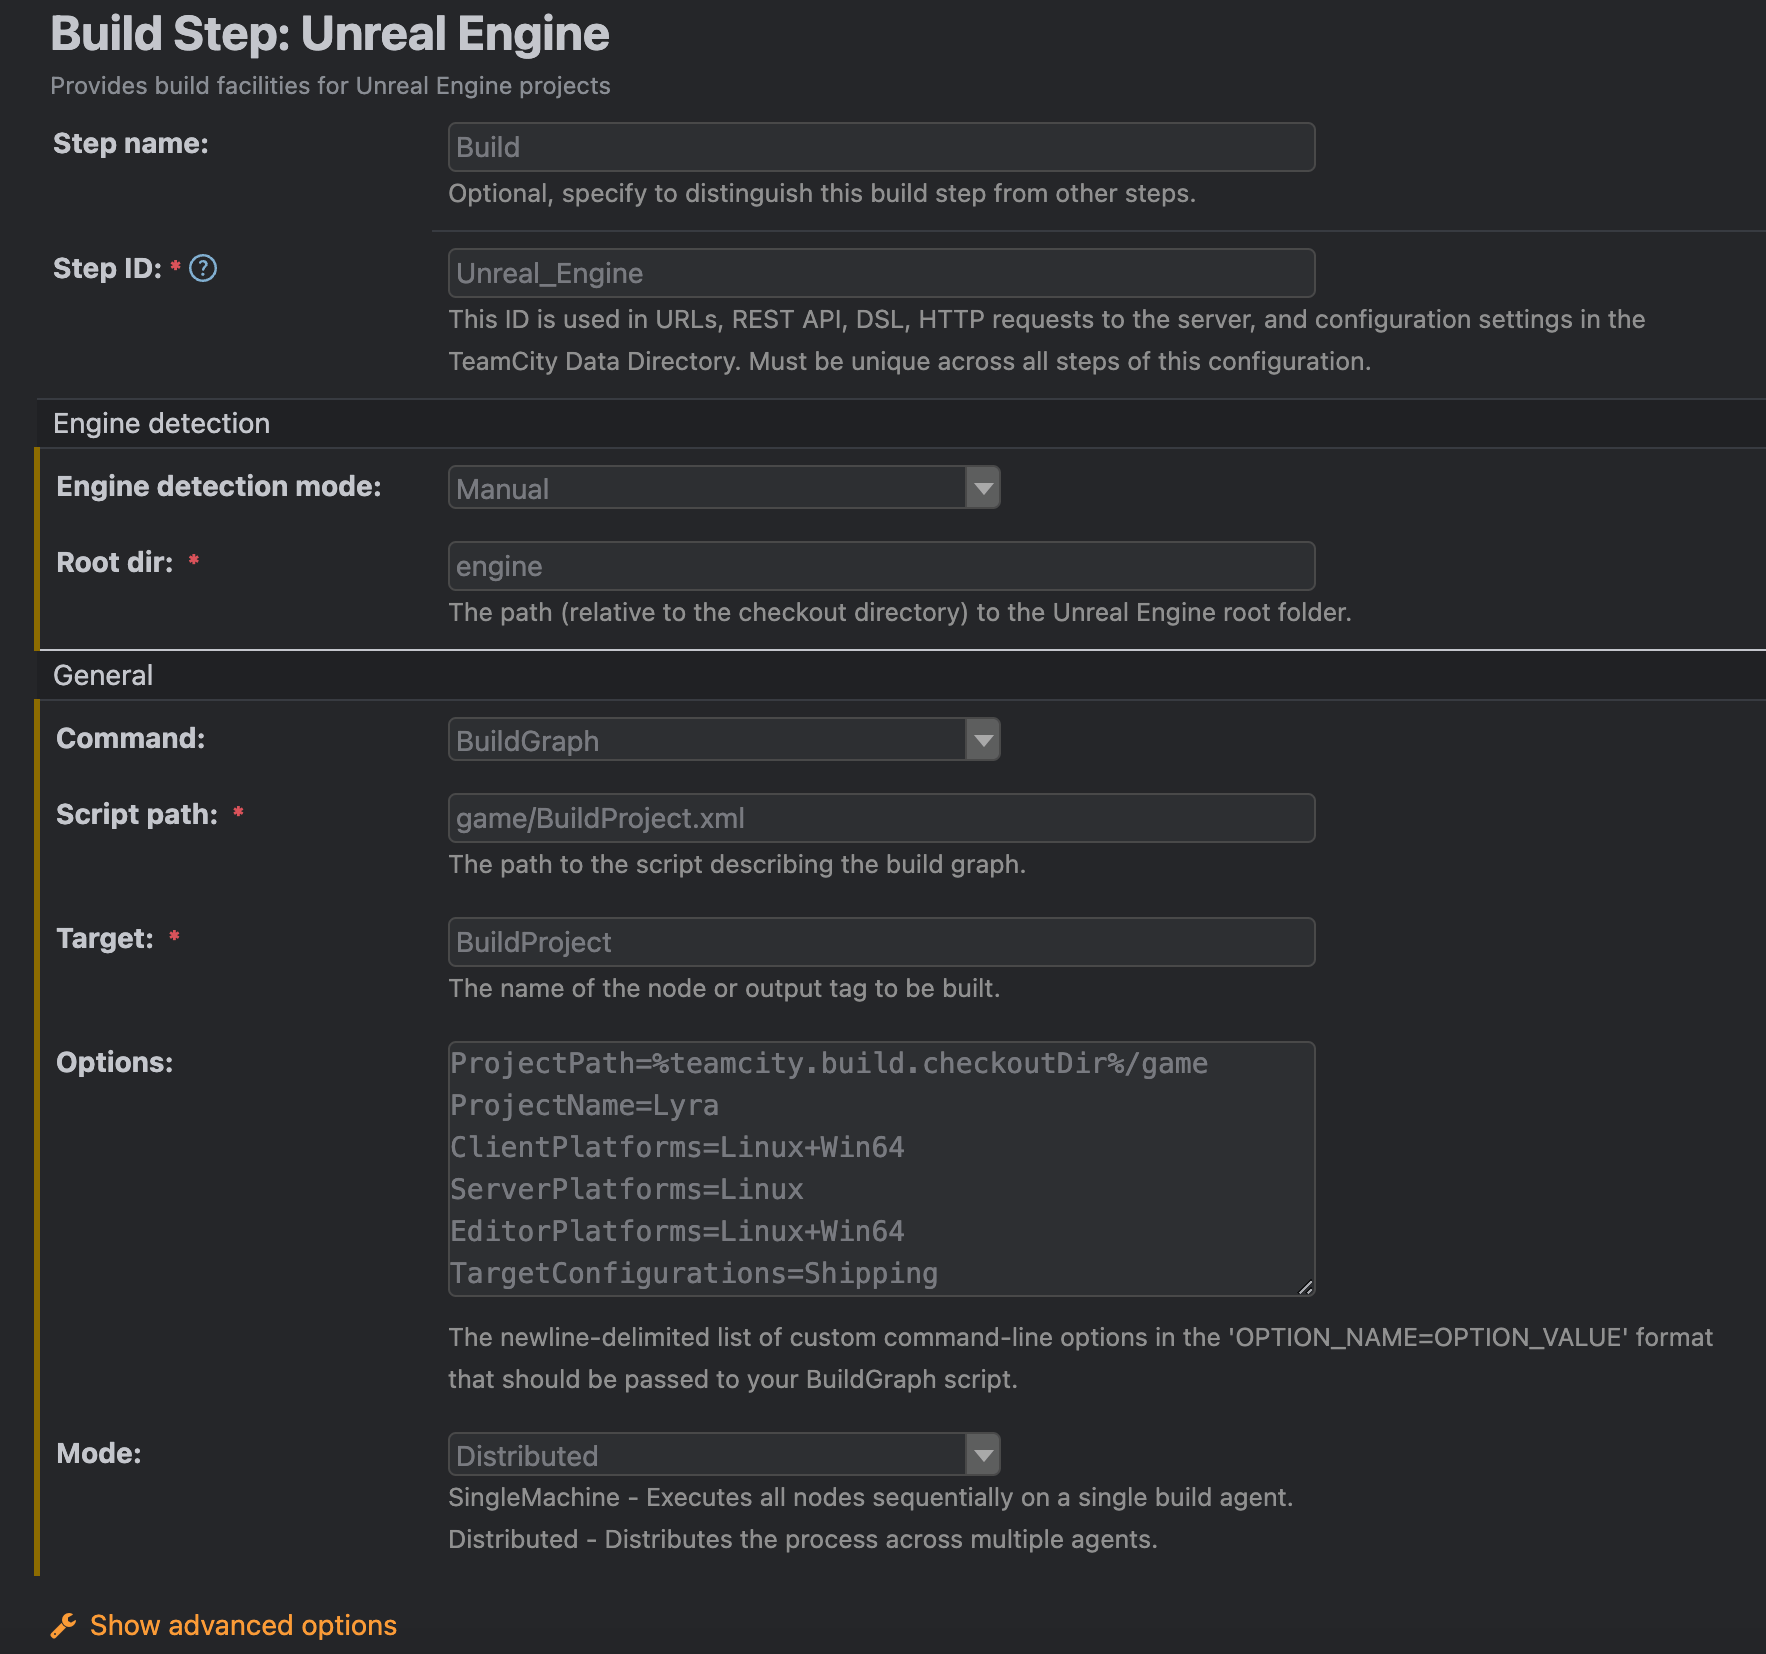Click the ClientPlatforms=Linux+Win64 line

pos(677,1148)
